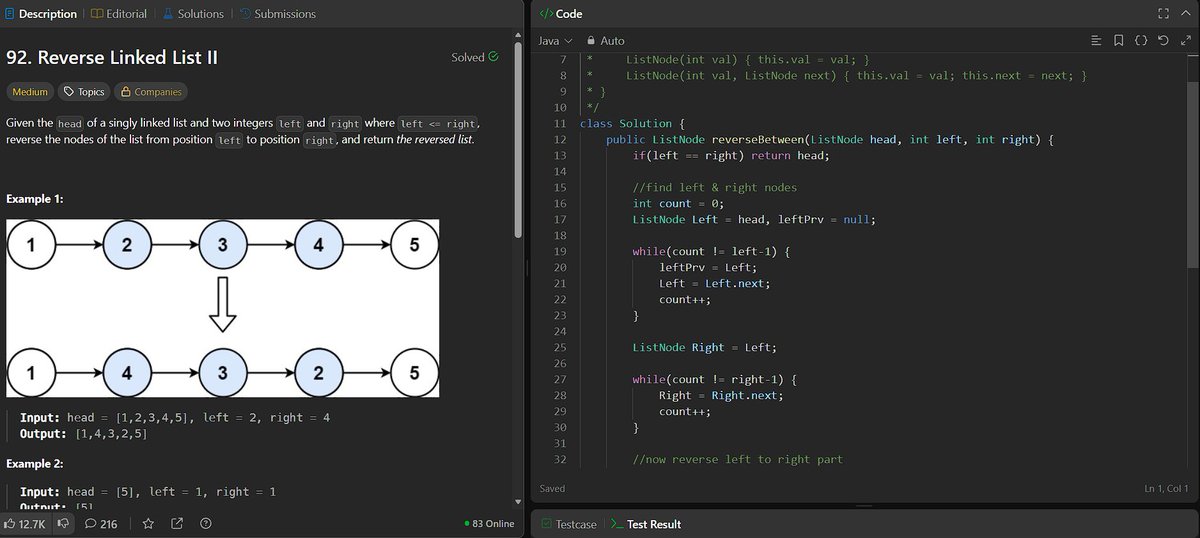Screen dimensions: 1200x538
Task: Click the 'class Solution {' code line
Action: click(x=630, y=123)
